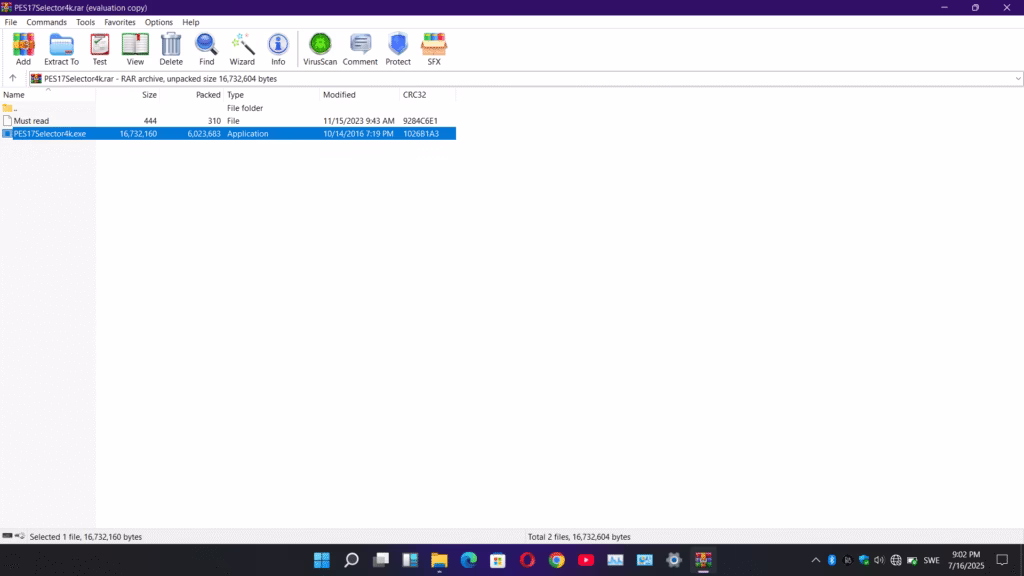The height and width of the screenshot is (576, 1024).
Task: Run the Test archive tool
Action: (99, 49)
